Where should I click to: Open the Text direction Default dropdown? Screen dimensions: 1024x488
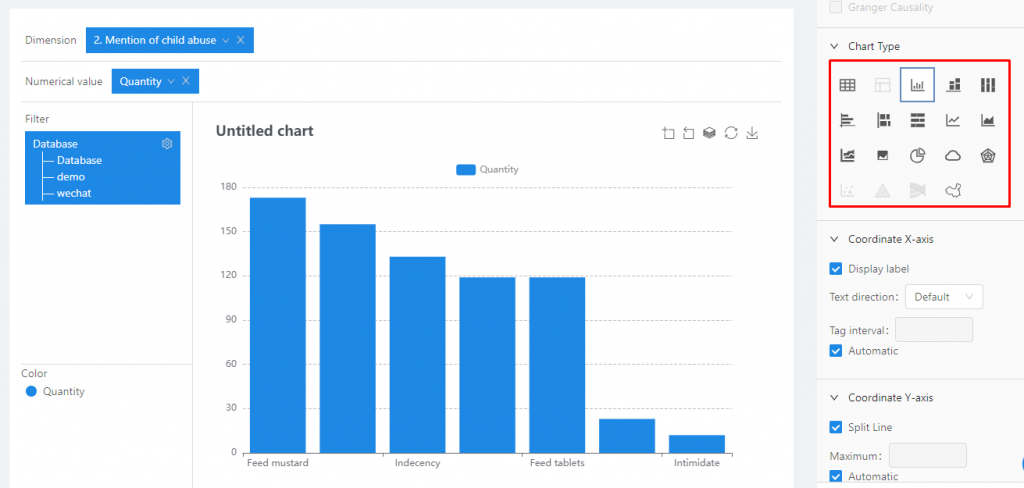pyautogui.click(x=943, y=297)
